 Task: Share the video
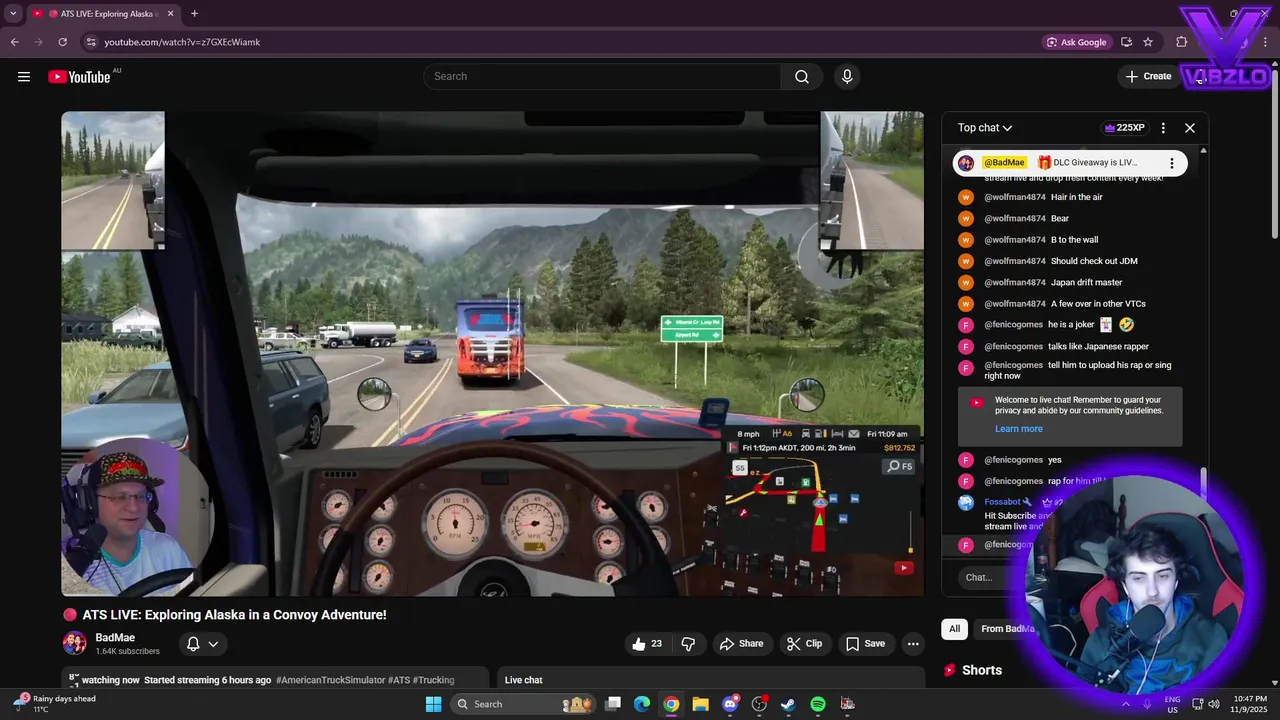(x=741, y=644)
